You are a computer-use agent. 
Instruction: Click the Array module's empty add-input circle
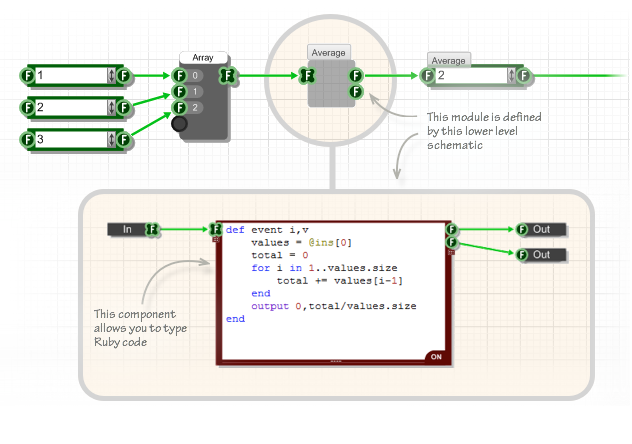179,124
